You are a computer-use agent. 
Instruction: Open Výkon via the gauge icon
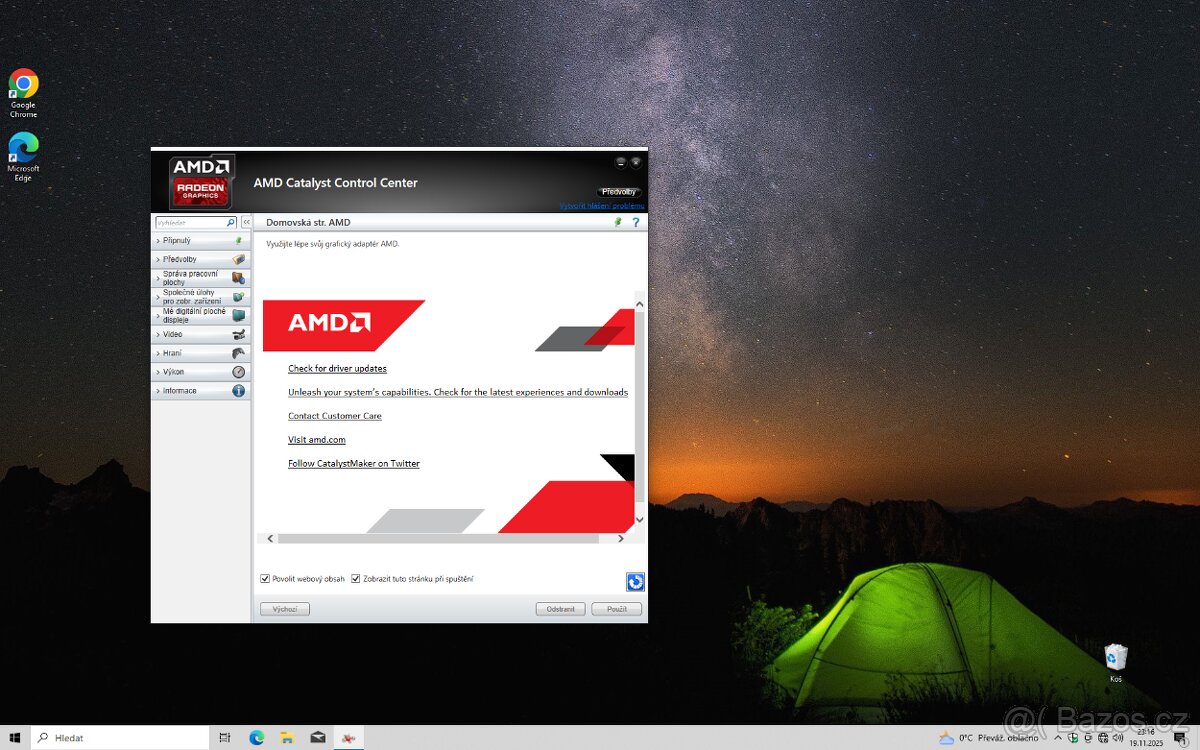238,371
